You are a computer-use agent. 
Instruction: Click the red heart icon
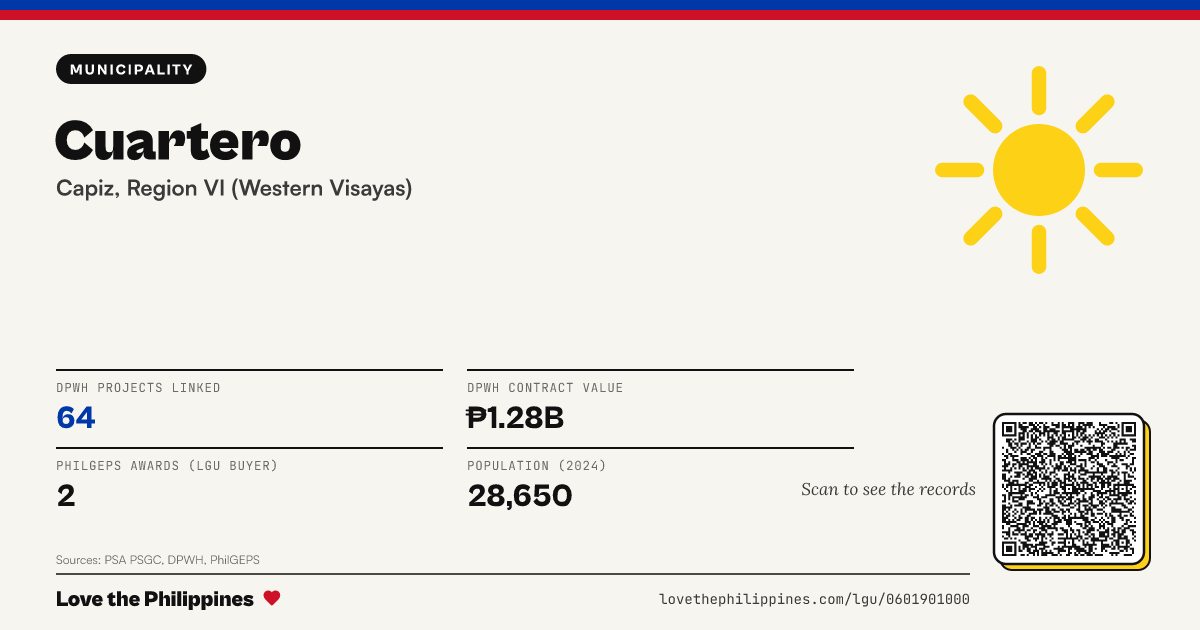pos(272,598)
